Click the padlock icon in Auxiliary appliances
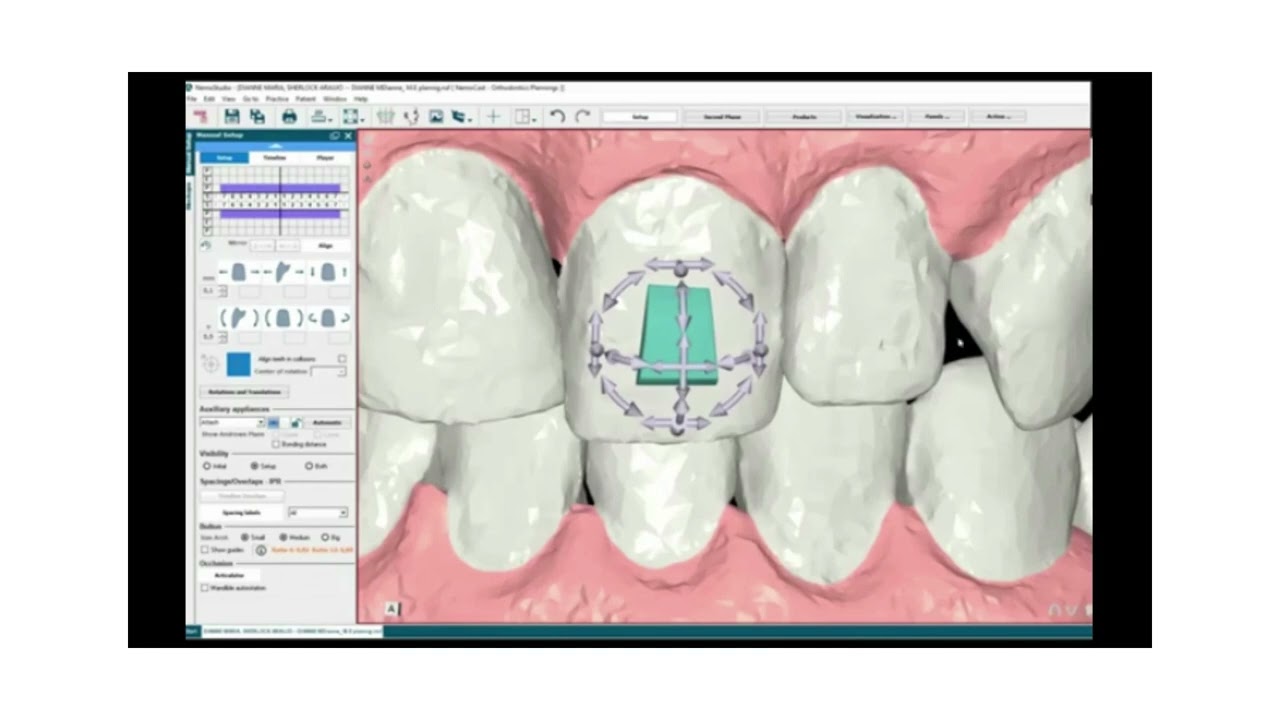This screenshot has height=720, width=1280. point(296,423)
